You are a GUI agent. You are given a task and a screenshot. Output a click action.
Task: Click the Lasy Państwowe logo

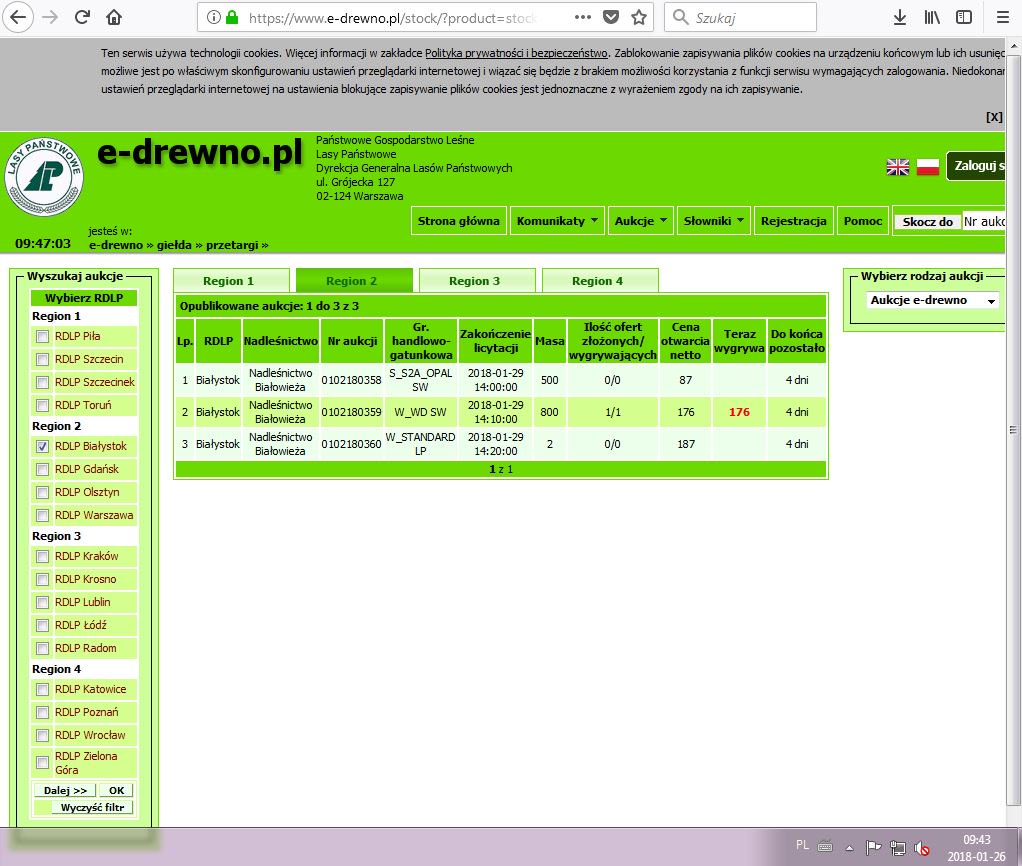click(x=44, y=177)
